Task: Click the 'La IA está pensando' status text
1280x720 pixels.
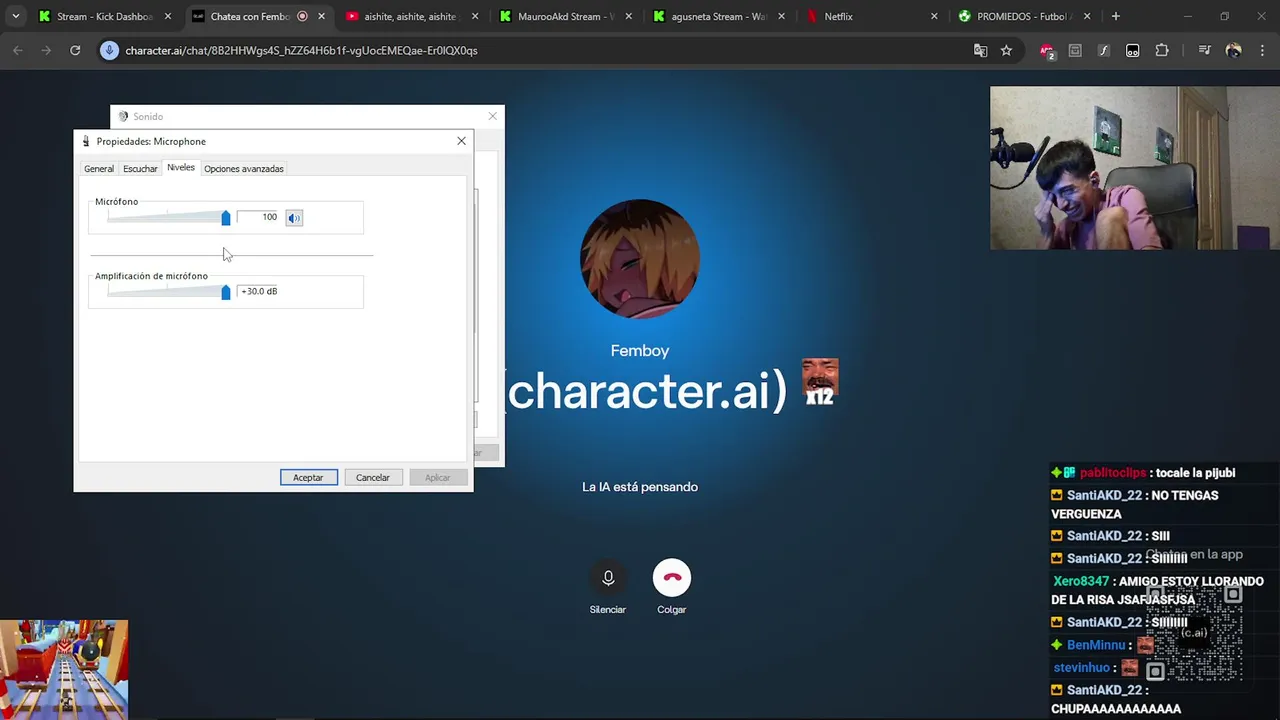Action: pos(640,487)
